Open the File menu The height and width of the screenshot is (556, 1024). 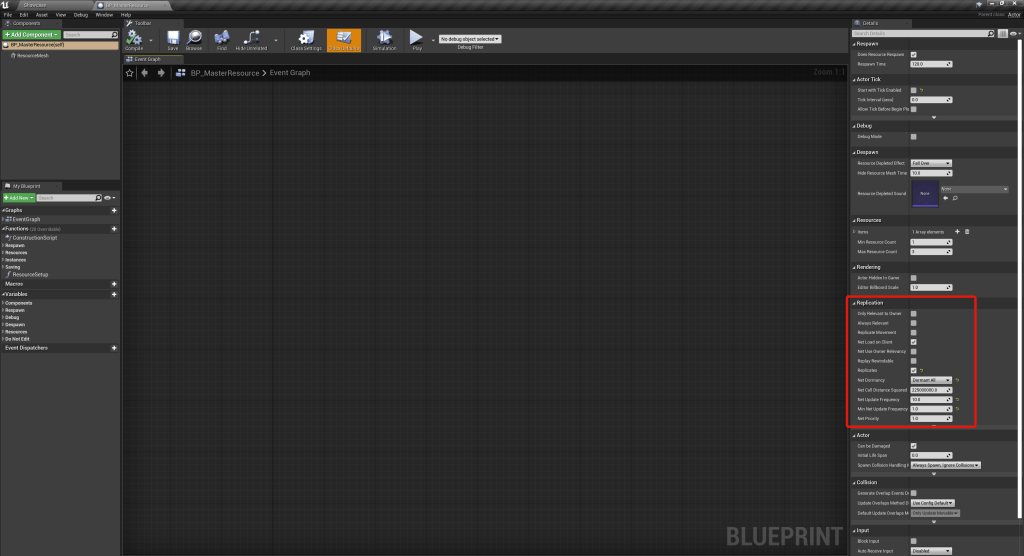tap(8, 14)
